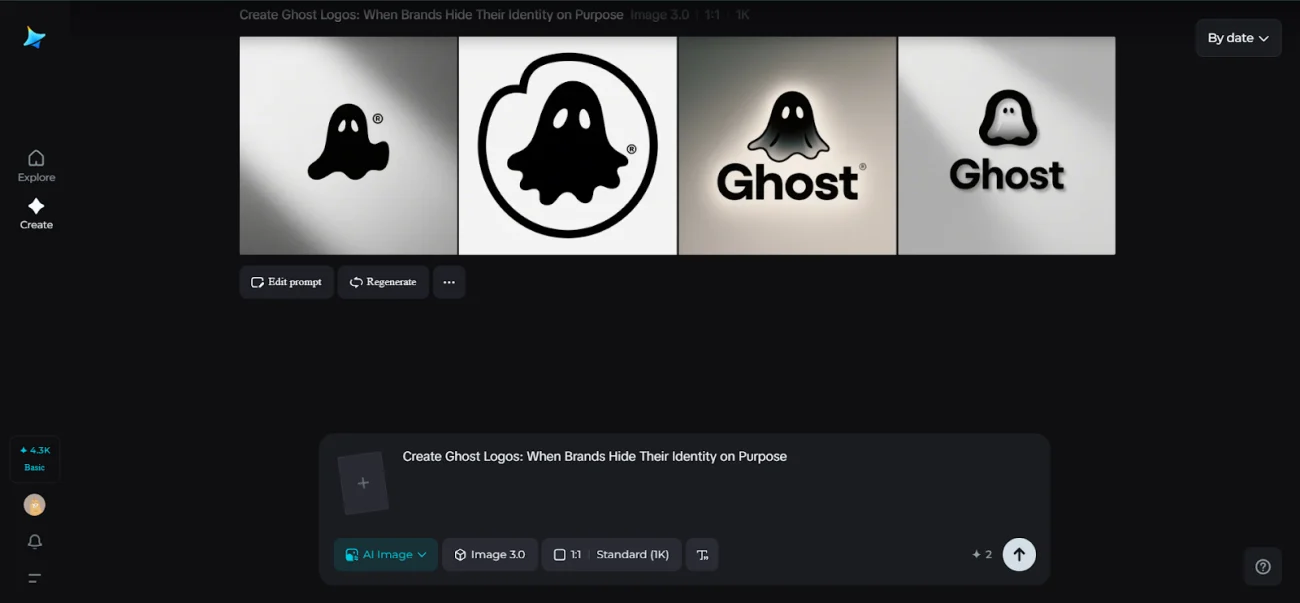Click the Regenerate button
The width and height of the screenshot is (1300, 603).
pos(383,282)
